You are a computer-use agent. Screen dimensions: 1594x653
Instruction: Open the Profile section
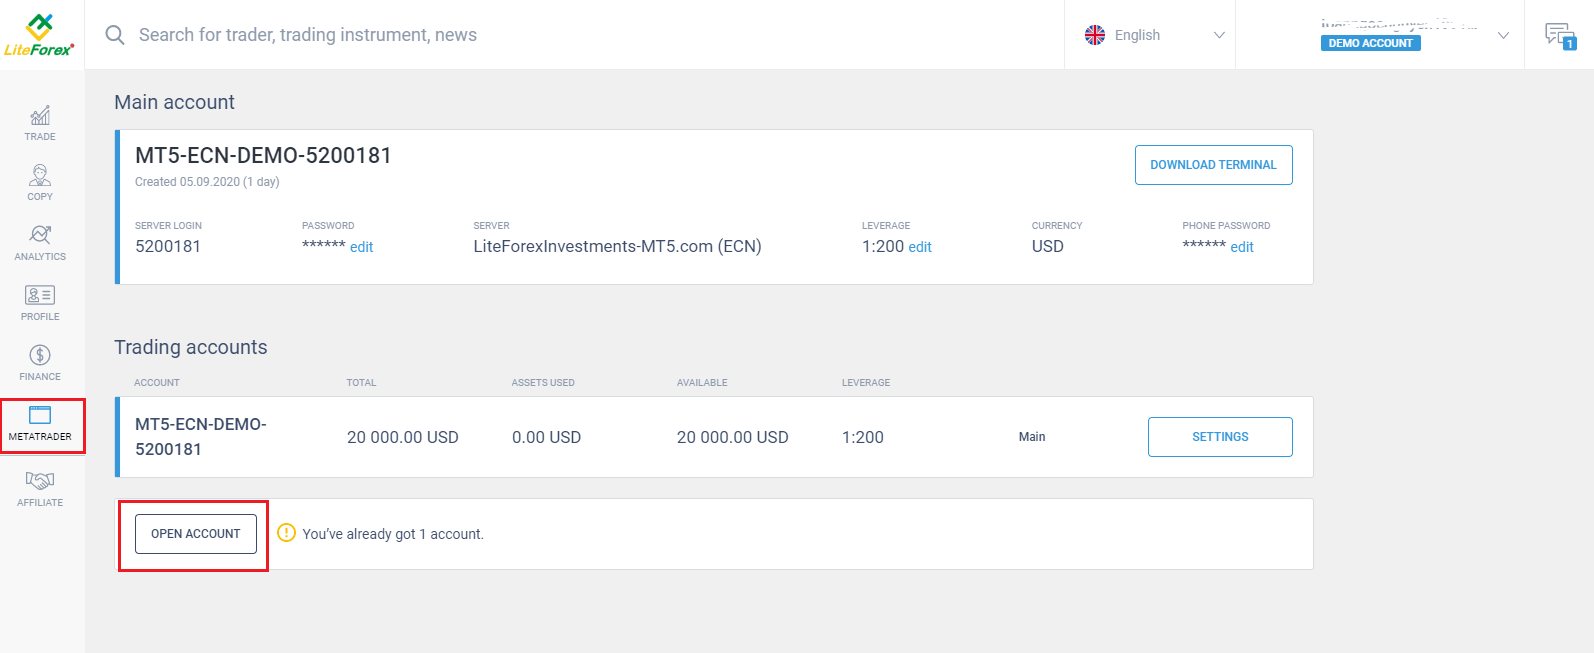pos(40,303)
